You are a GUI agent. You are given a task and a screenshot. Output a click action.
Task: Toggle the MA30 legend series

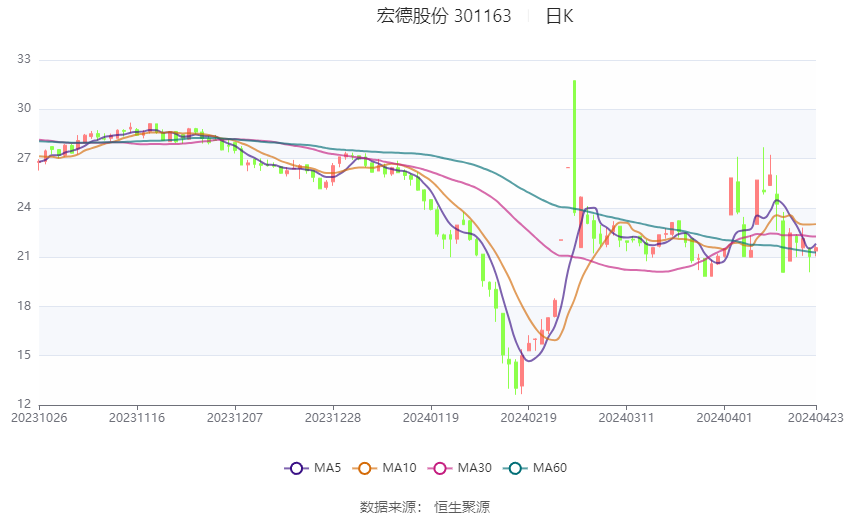pyautogui.click(x=460, y=468)
